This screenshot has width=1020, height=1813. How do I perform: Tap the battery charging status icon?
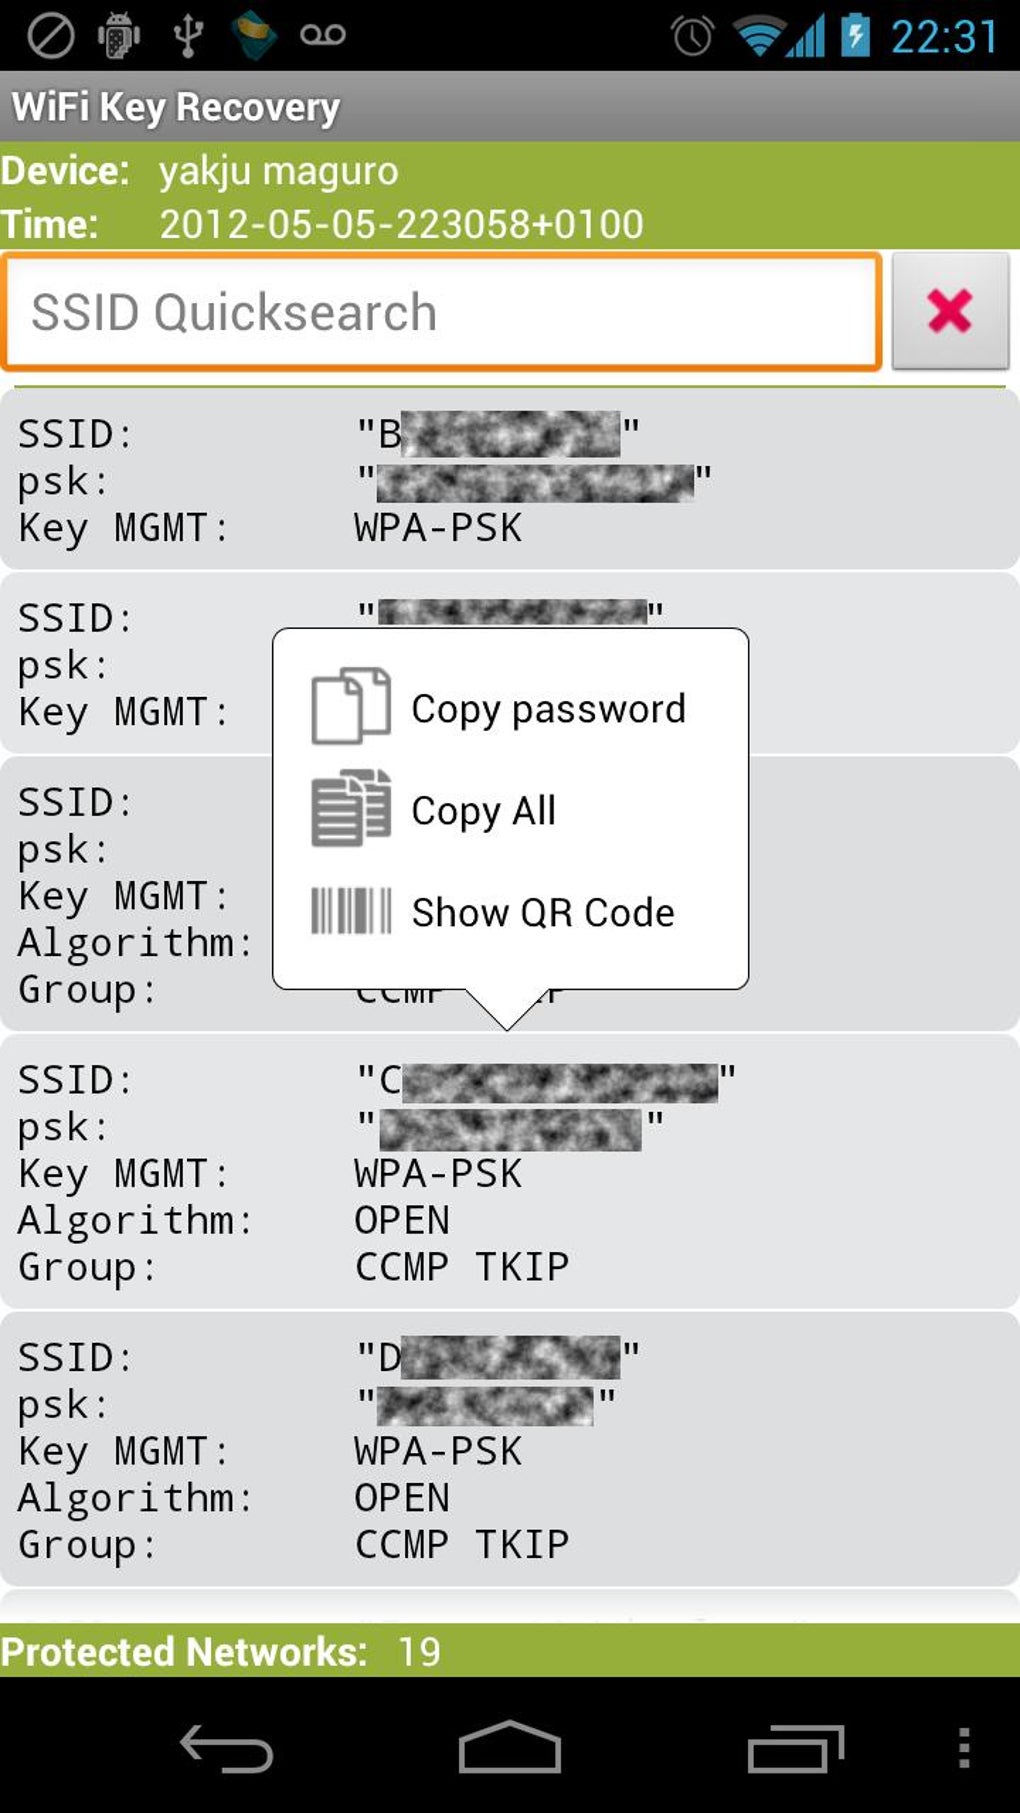[855, 35]
